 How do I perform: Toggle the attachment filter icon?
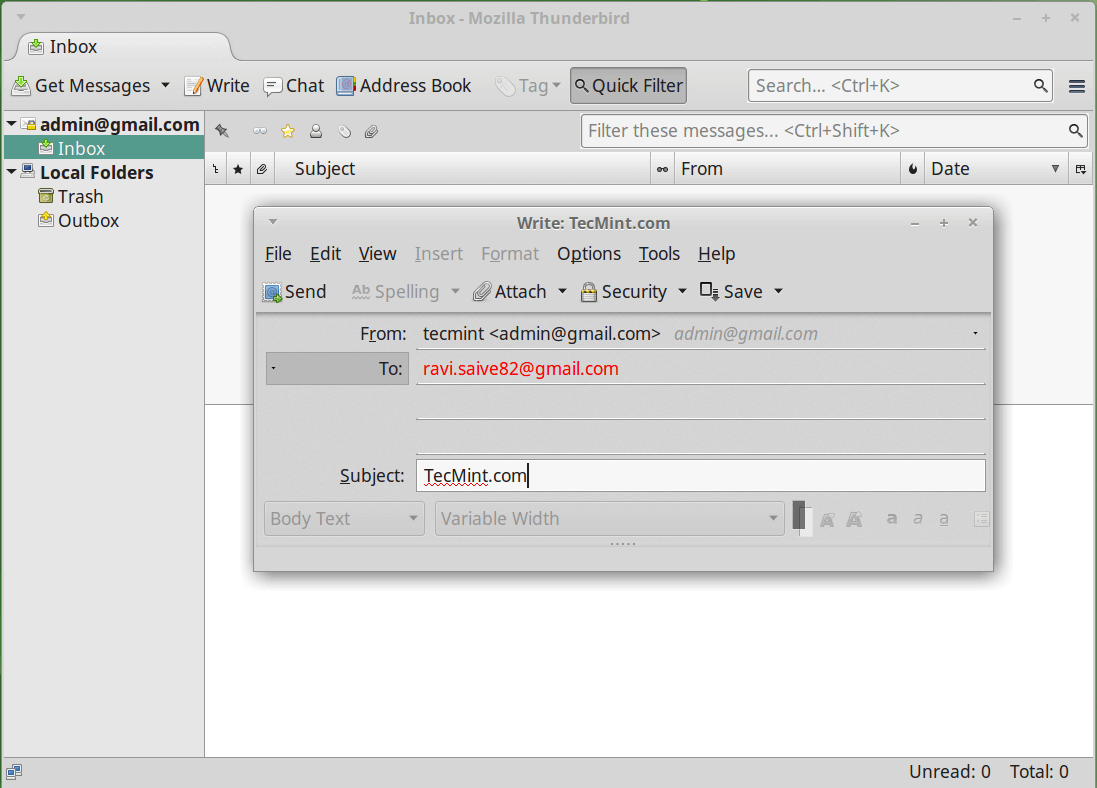371,131
